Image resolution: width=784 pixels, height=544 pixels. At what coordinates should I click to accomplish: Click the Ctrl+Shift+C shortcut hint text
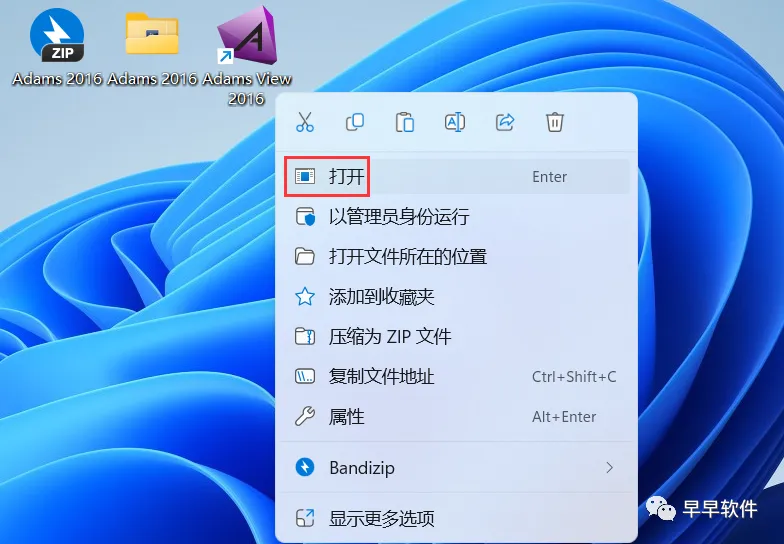574,376
